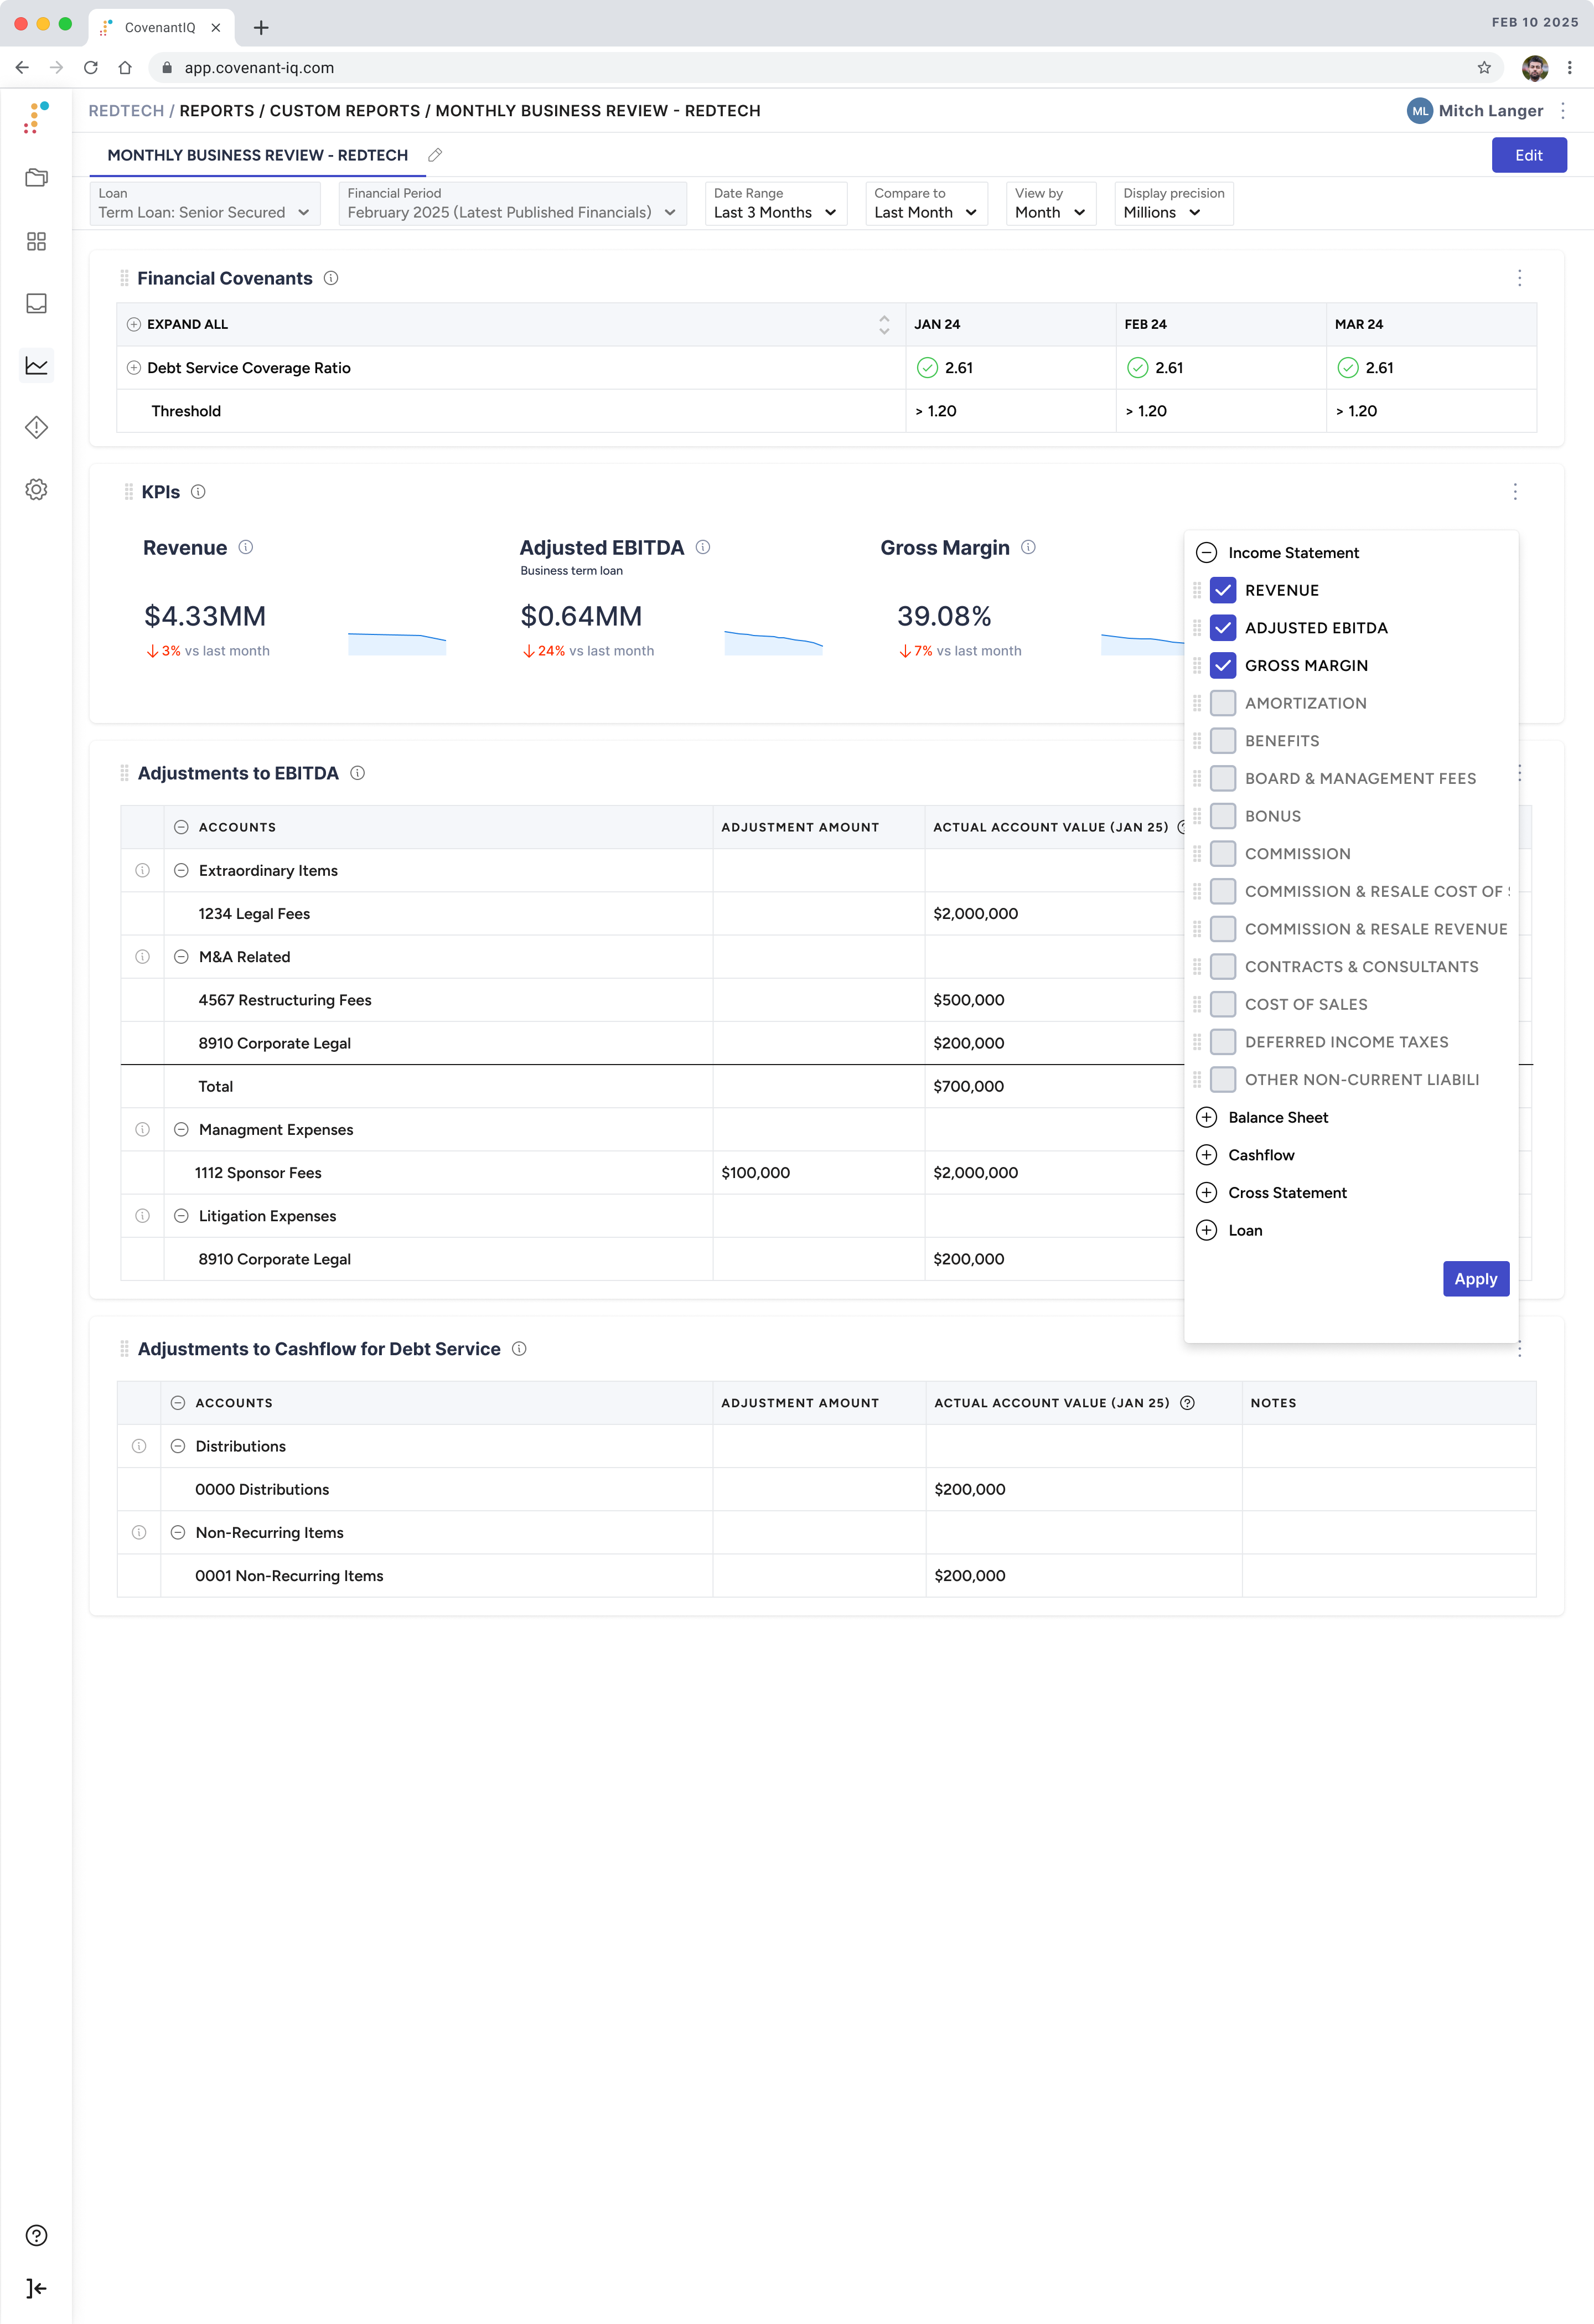Select the analytics line-chart sidebar icon
The height and width of the screenshot is (2324, 1594).
pos(37,366)
